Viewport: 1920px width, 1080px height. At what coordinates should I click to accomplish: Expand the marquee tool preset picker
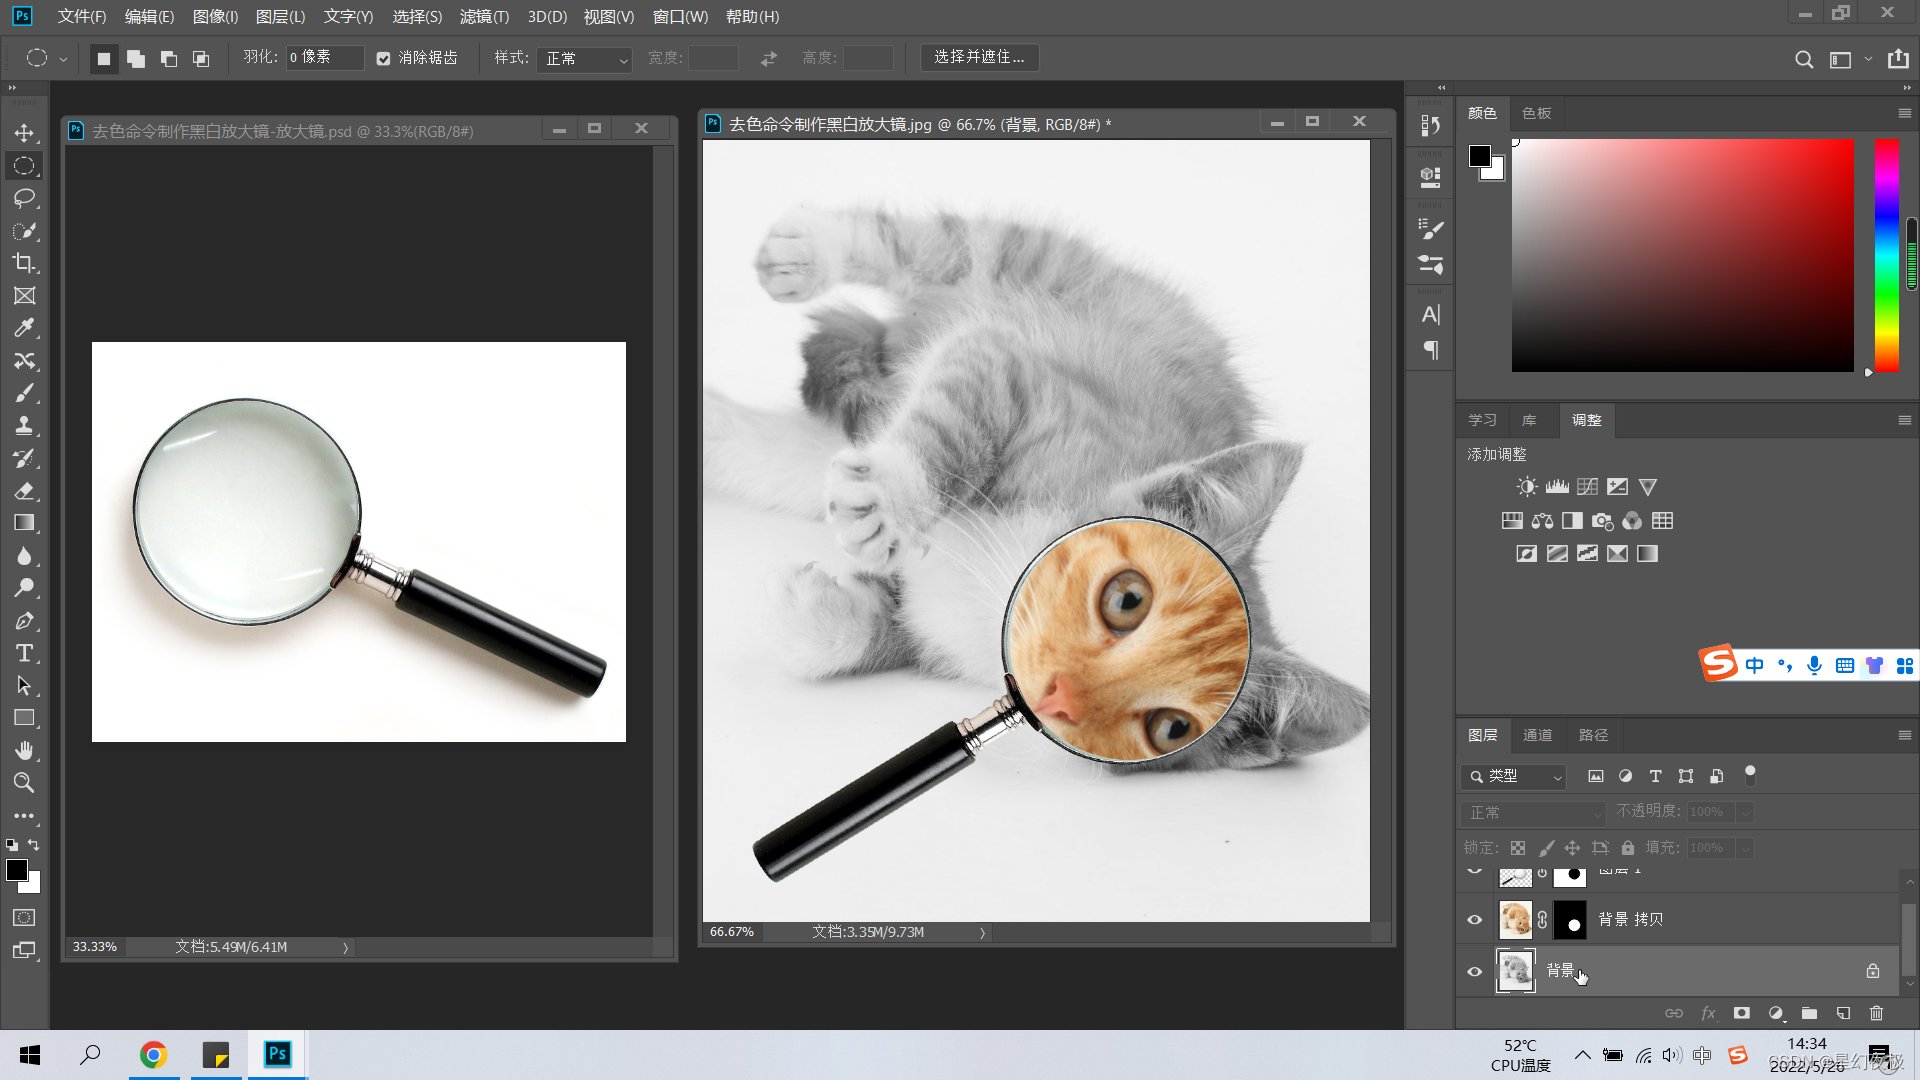click(63, 59)
